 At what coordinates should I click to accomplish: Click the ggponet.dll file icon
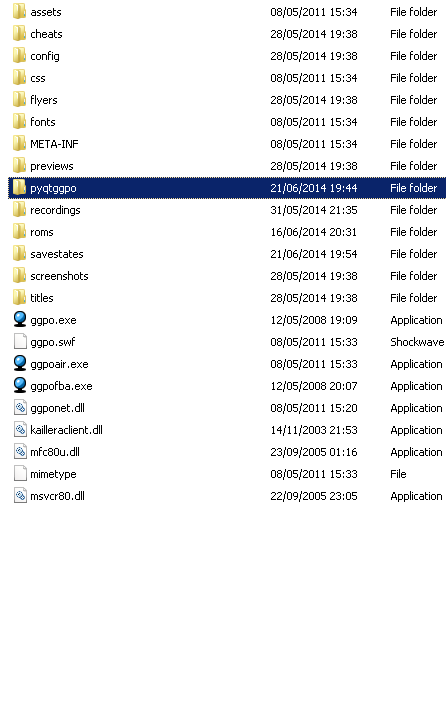click(x=19, y=408)
